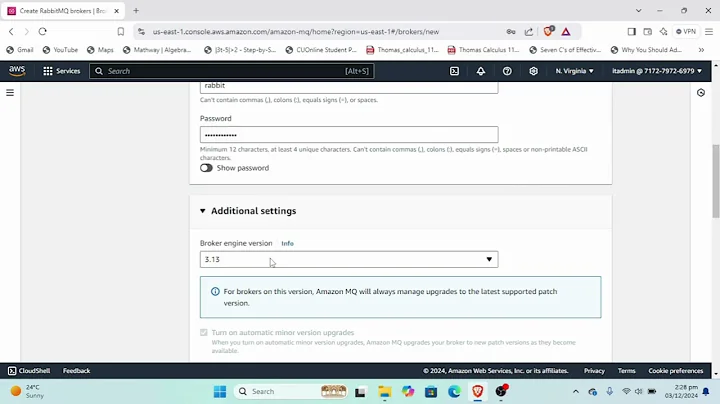Collapse the Additional settings section
Screen dimensions: 720x404
(202, 211)
